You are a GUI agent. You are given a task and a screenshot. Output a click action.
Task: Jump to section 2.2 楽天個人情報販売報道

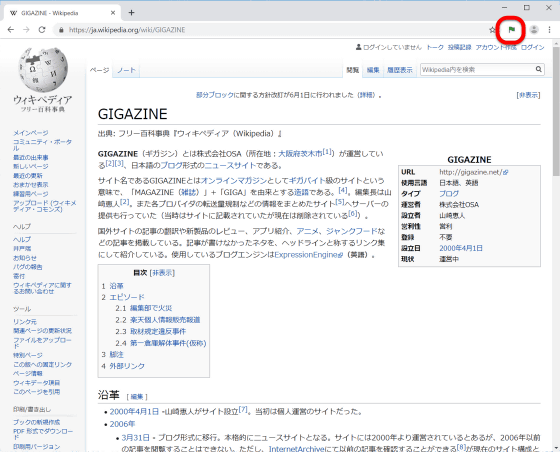coord(165,320)
